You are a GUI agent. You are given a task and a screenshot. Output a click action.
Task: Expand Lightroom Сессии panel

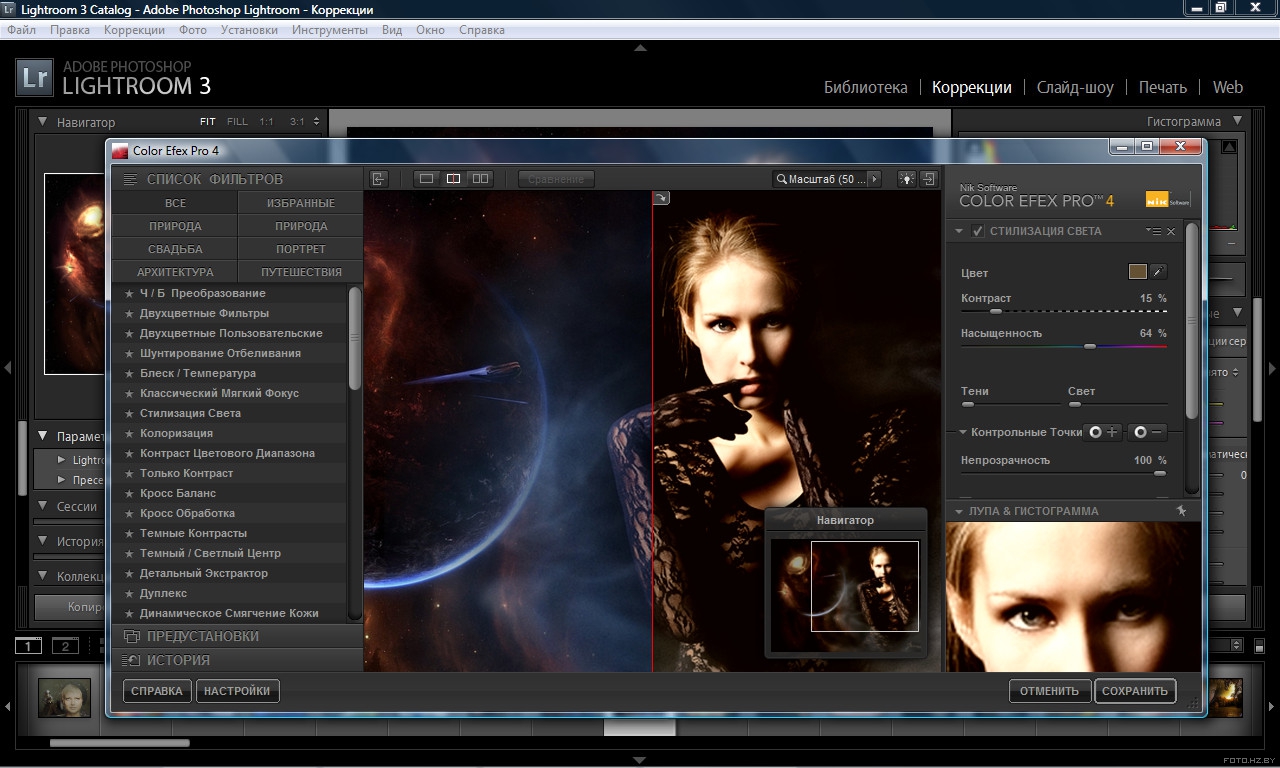[x=43, y=506]
